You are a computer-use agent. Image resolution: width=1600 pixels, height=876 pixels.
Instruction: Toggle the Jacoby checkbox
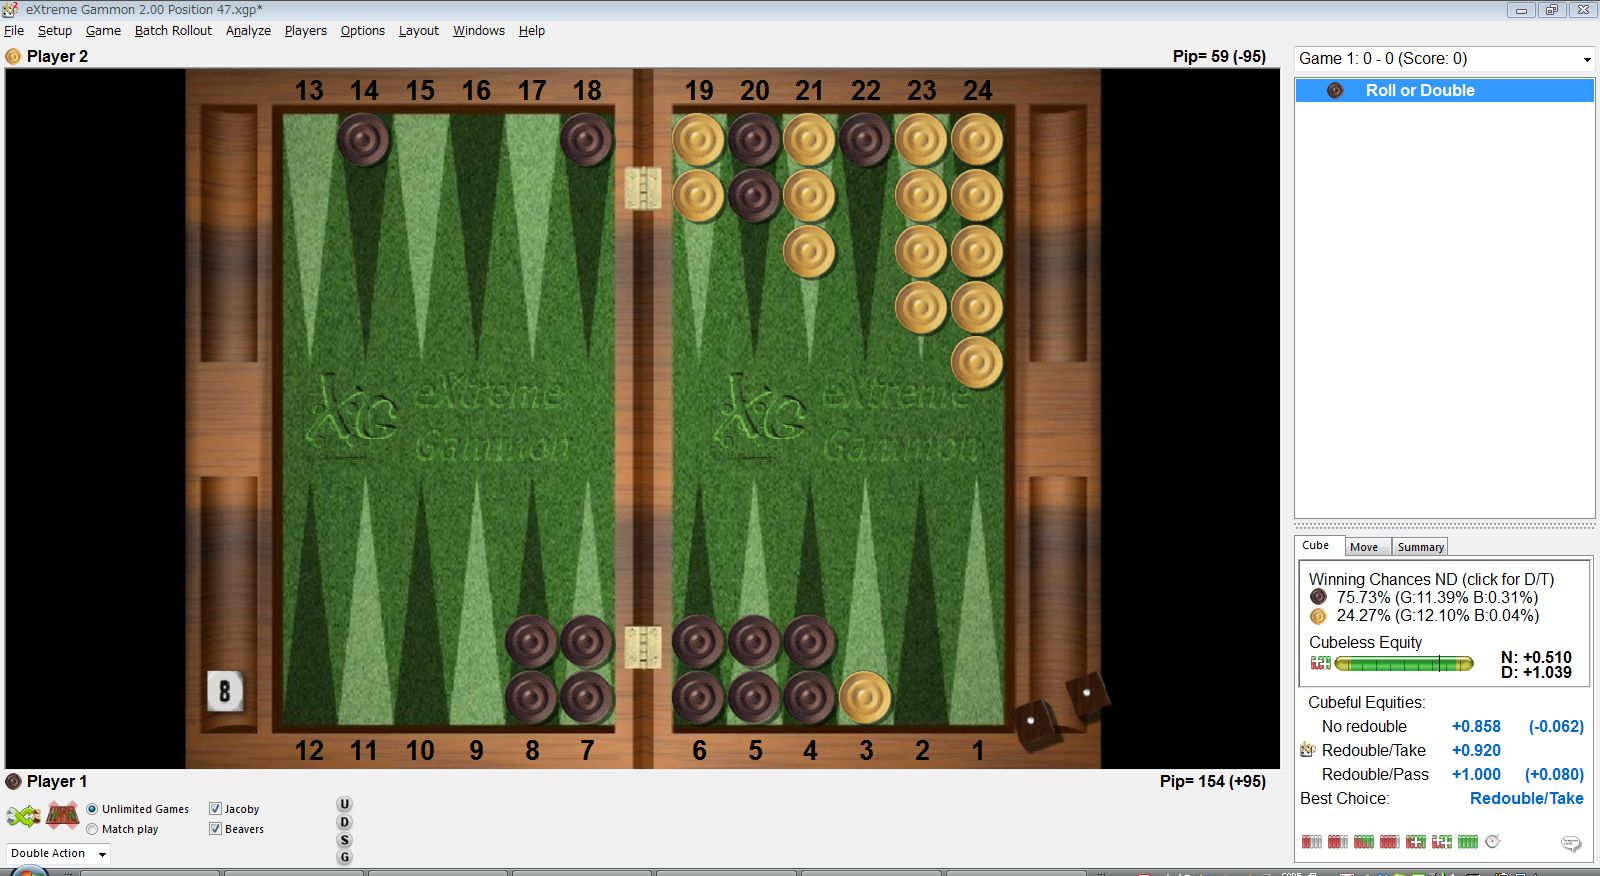point(215,809)
